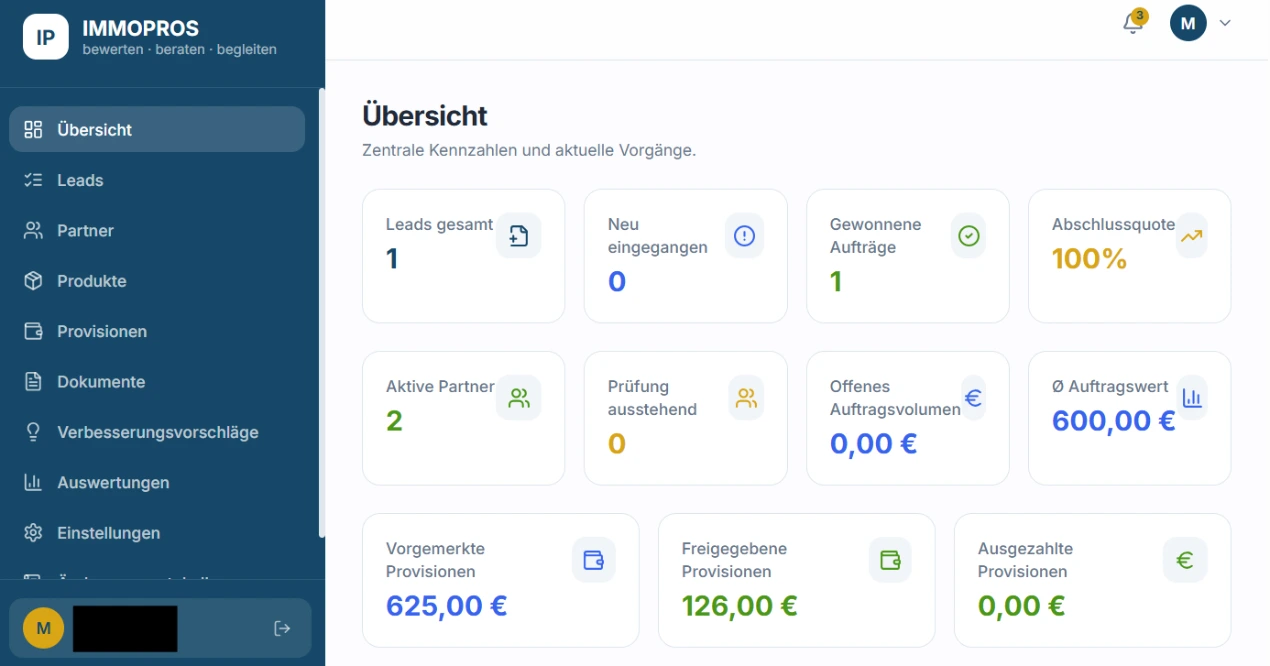The height and width of the screenshot is (666, 1270).
Task: Click the Gewonnene Aufträge check icon
Action: [968, 236]
